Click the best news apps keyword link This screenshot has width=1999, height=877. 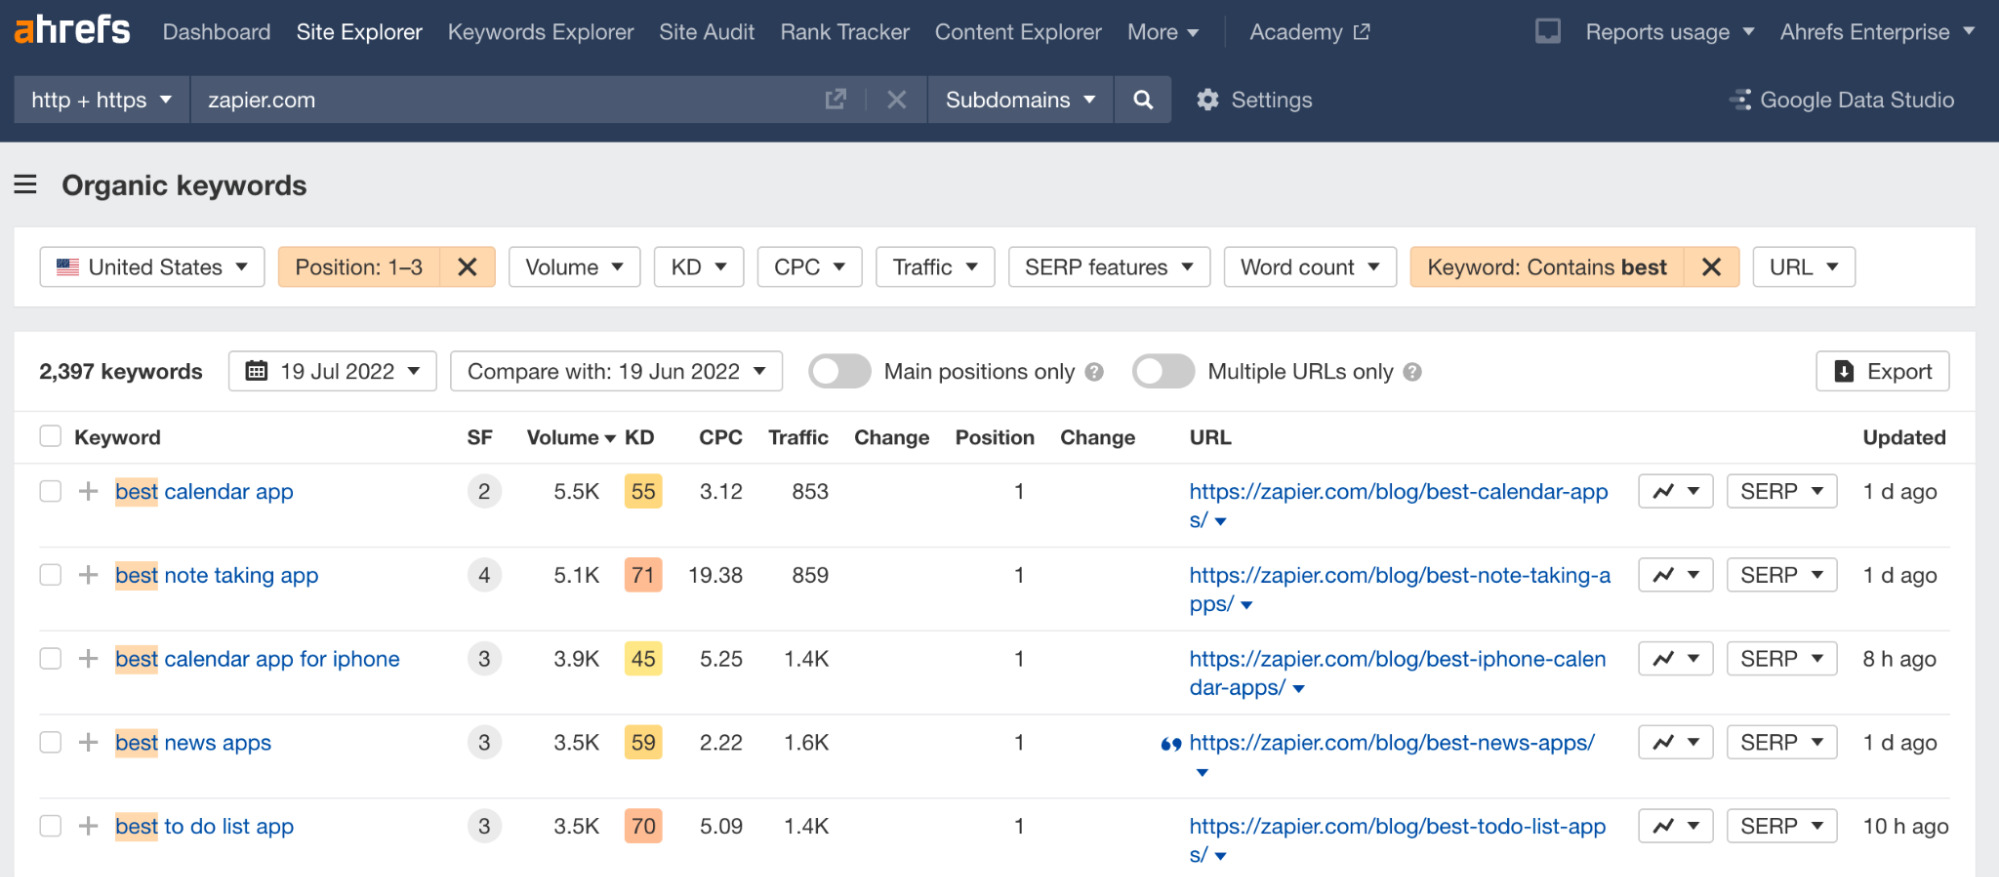(193, 742)
